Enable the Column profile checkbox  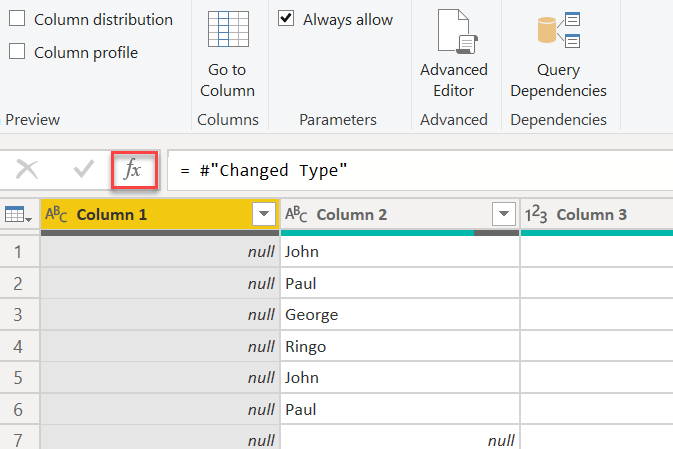point(17,52)
